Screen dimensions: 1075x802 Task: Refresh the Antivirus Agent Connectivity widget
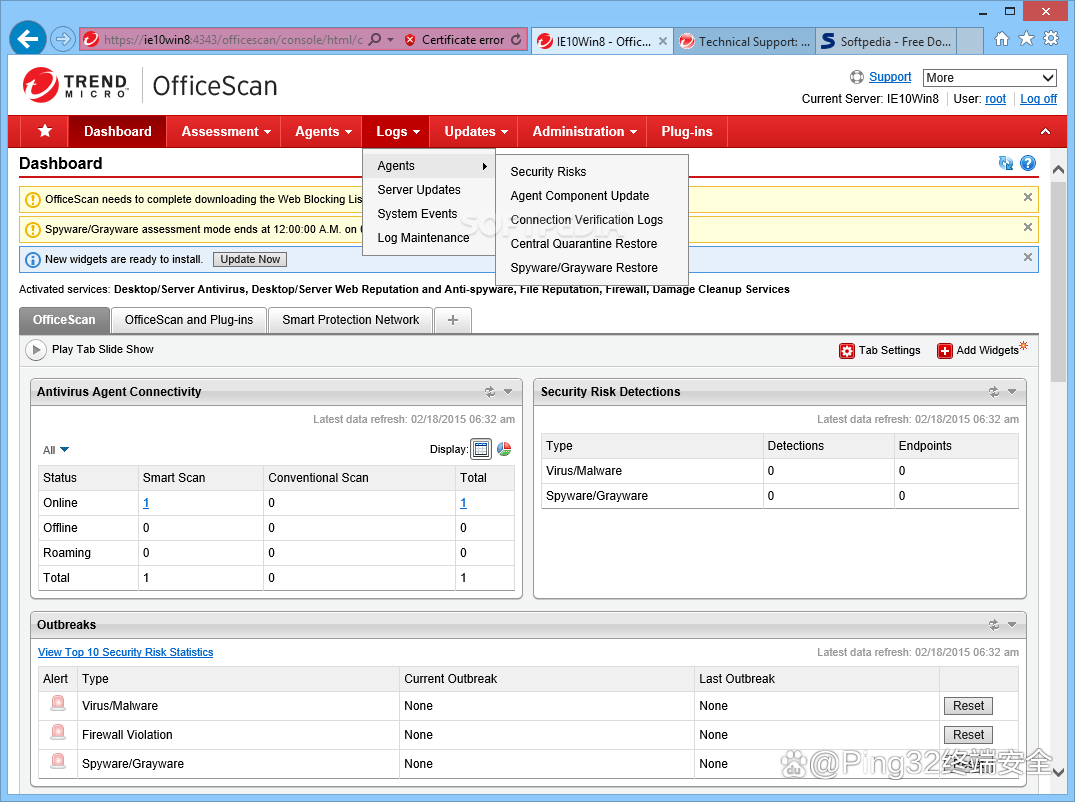click(490, 392)
